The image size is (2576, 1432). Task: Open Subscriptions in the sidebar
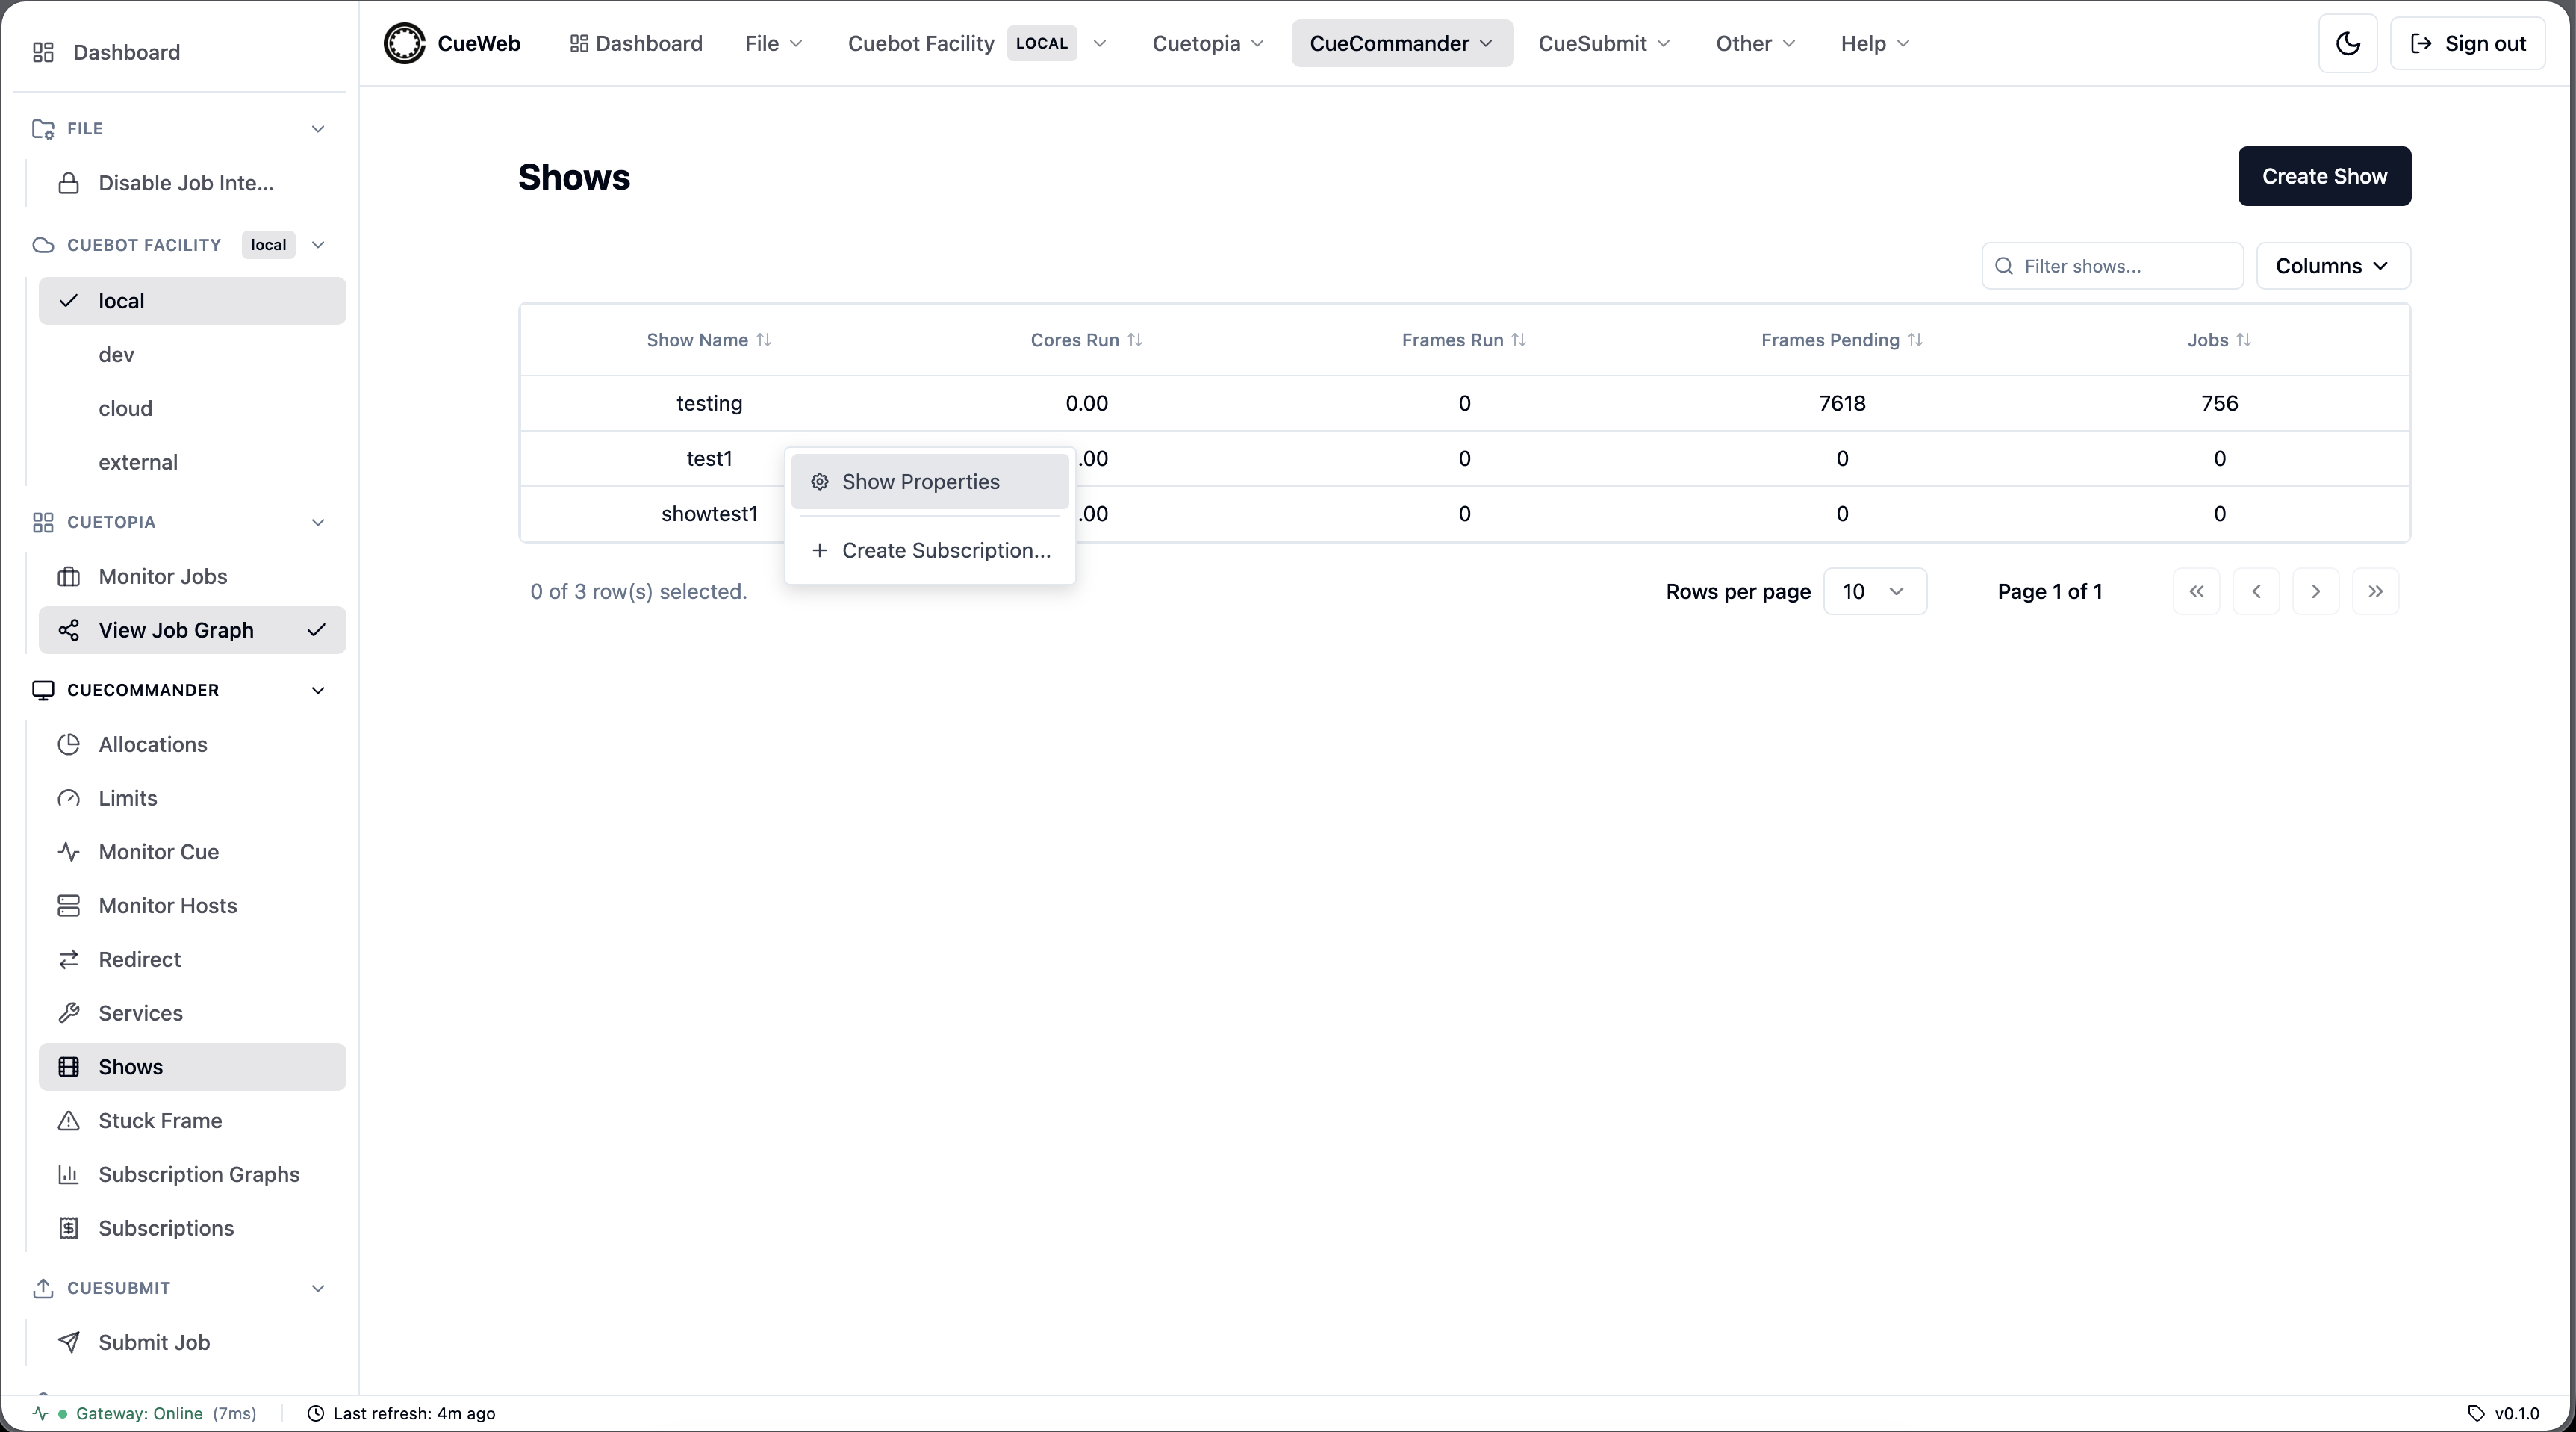(192, 1228)
